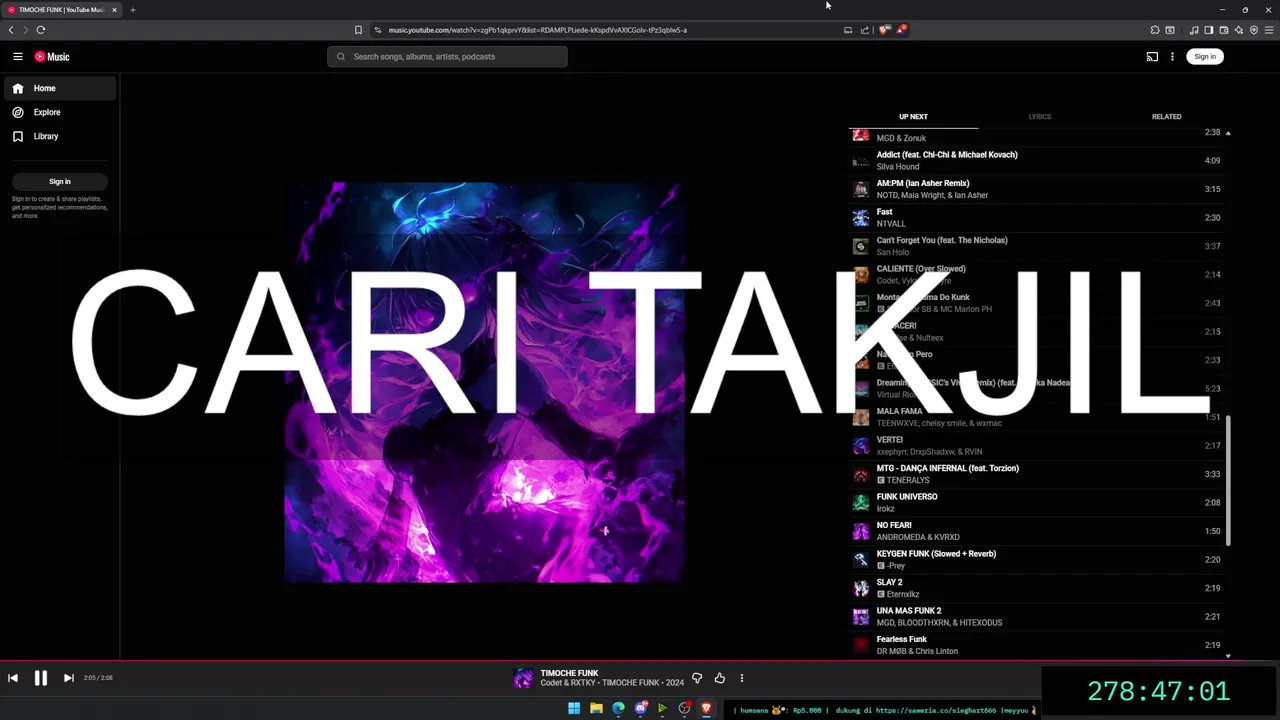Play Fast by N1VALL from queue
Viewport: 1280px width, 720px height.
coord(1035,217)
